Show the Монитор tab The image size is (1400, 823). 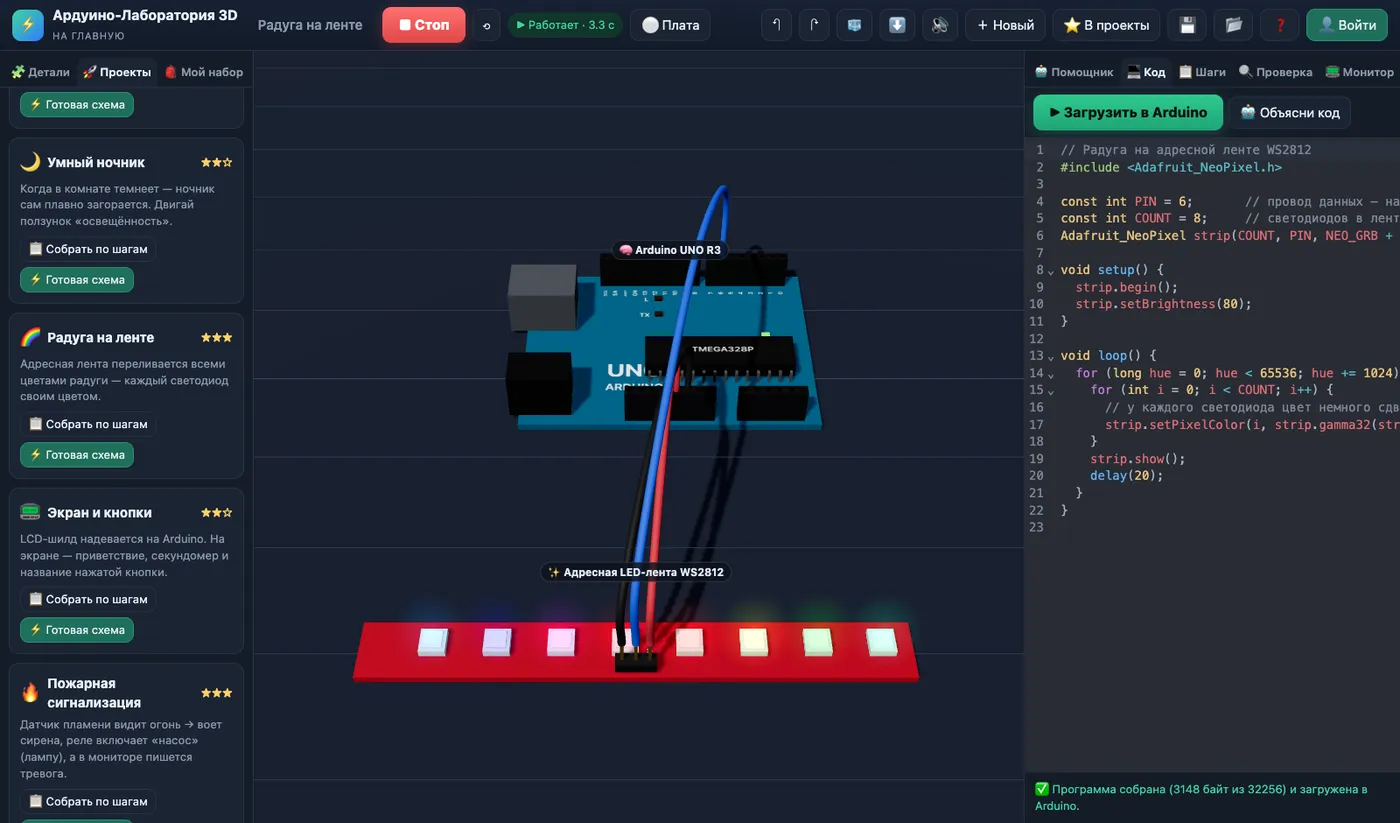[x=1359, y=72]
